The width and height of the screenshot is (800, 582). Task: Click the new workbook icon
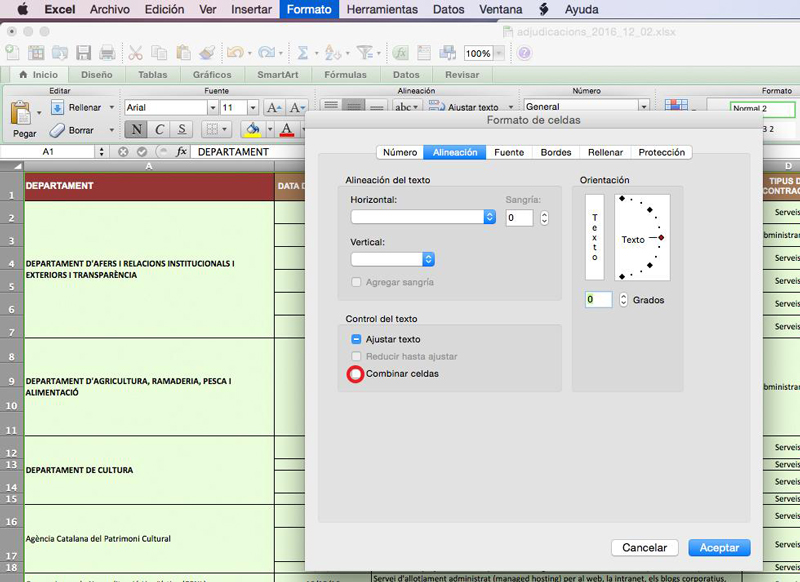[x=12, y=53]
